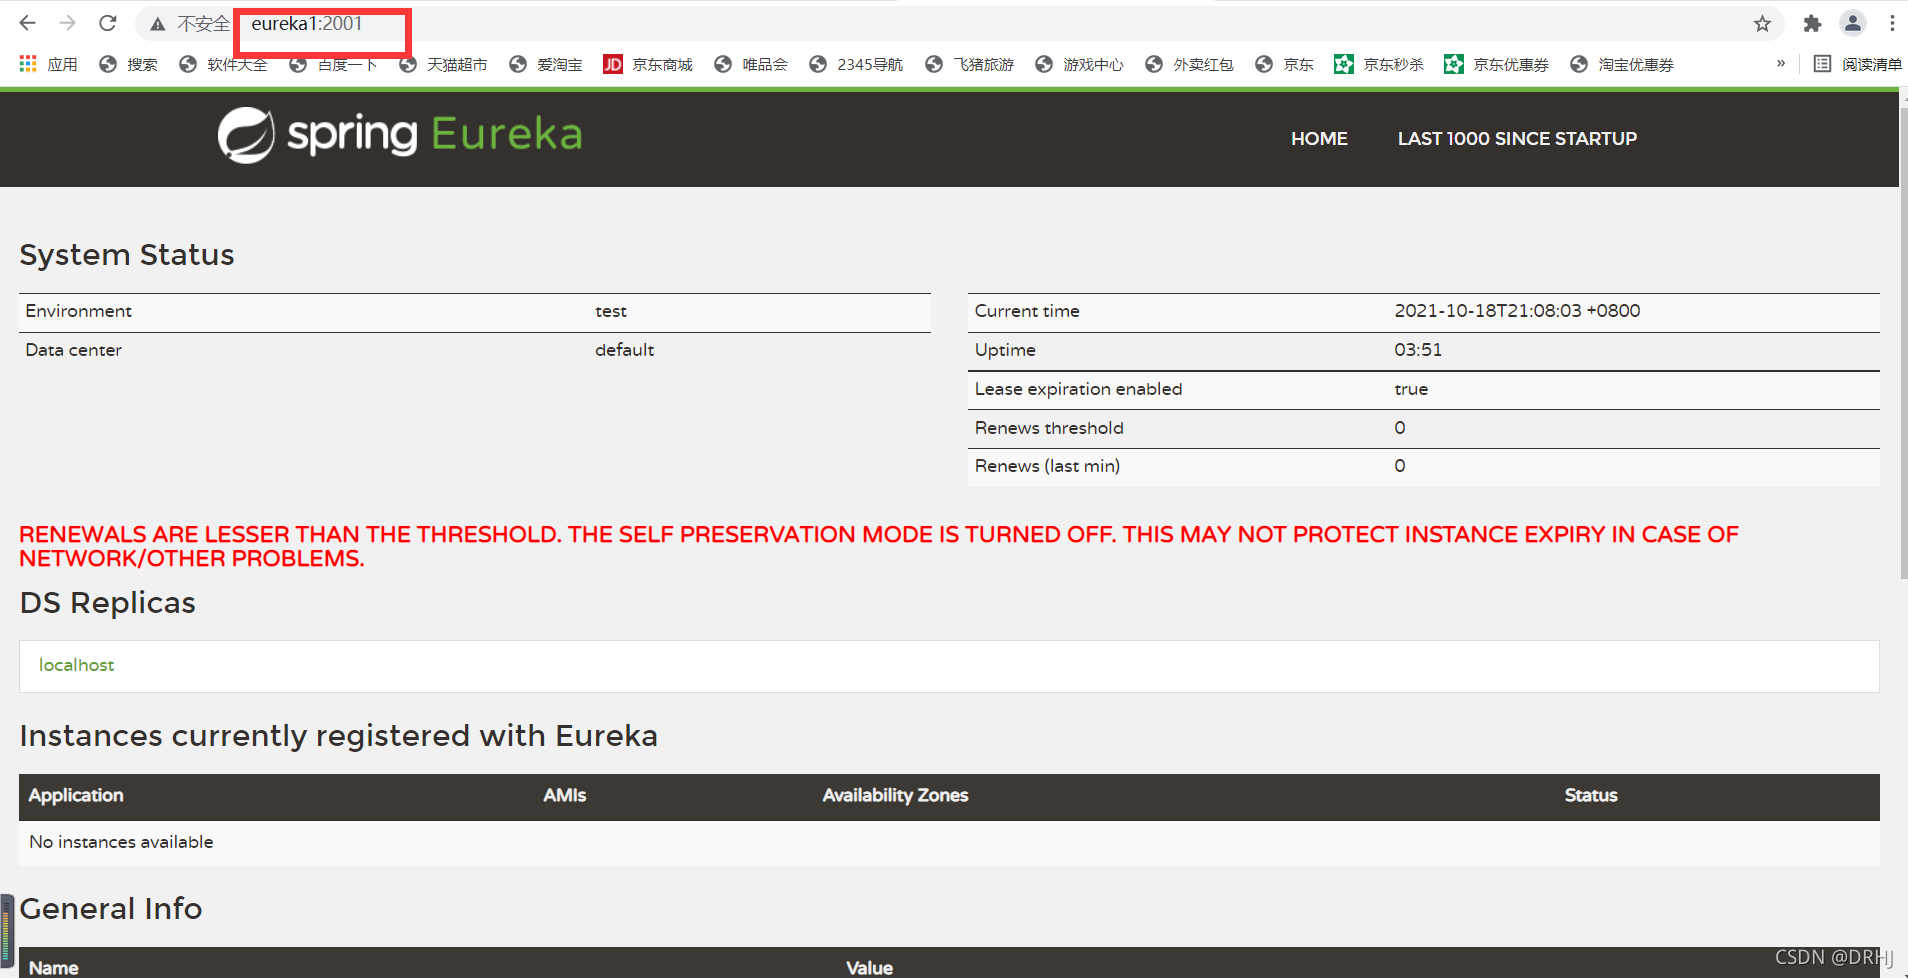This screenshot has height=978, width=1908.
Task: Click the Renews (last min) label
Action: point(1047,466)
